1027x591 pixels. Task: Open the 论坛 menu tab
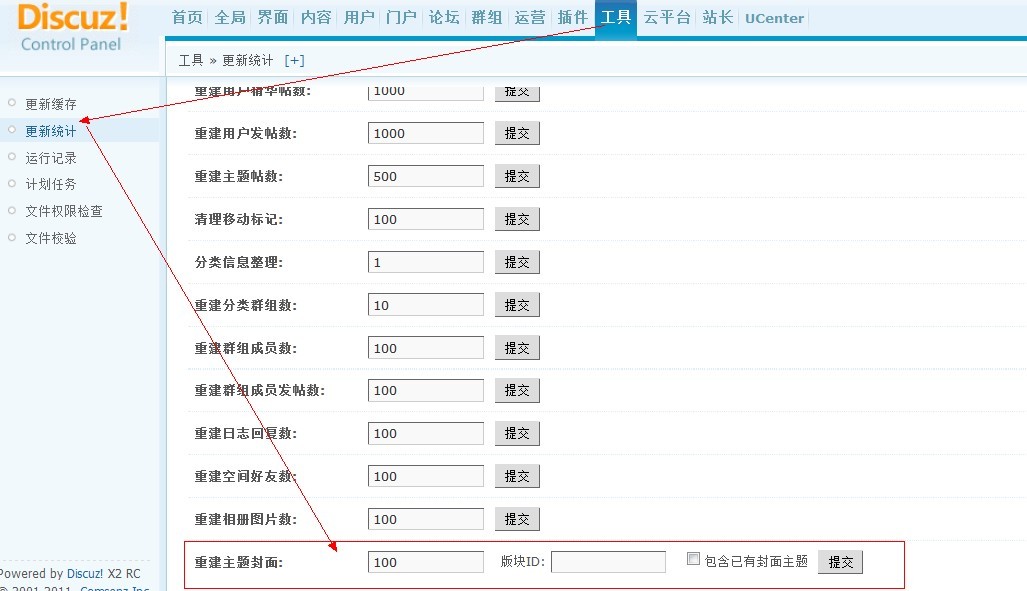pos(444,17)
